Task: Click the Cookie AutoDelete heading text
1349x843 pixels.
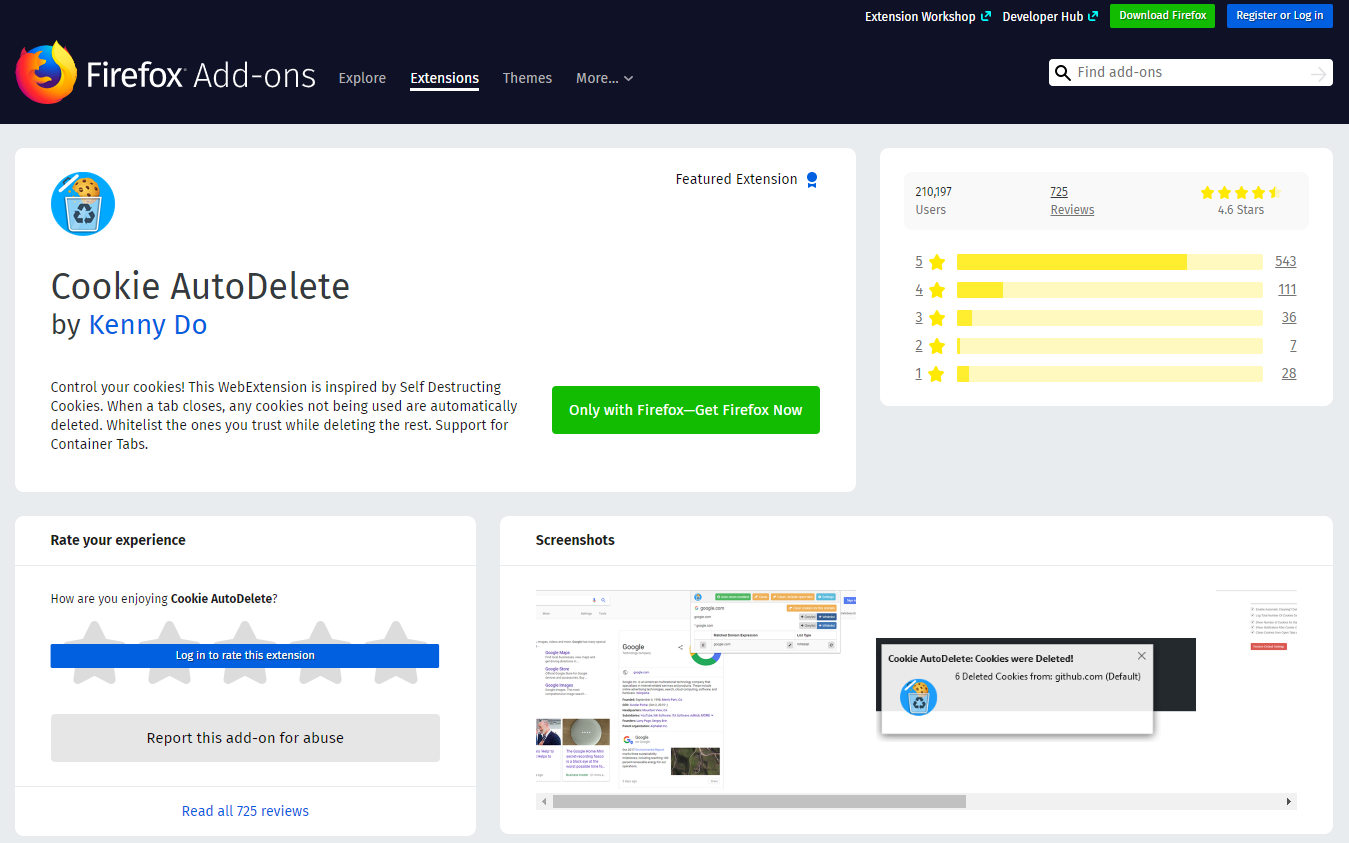Action: pyautogui.click(x=200, y=287)
